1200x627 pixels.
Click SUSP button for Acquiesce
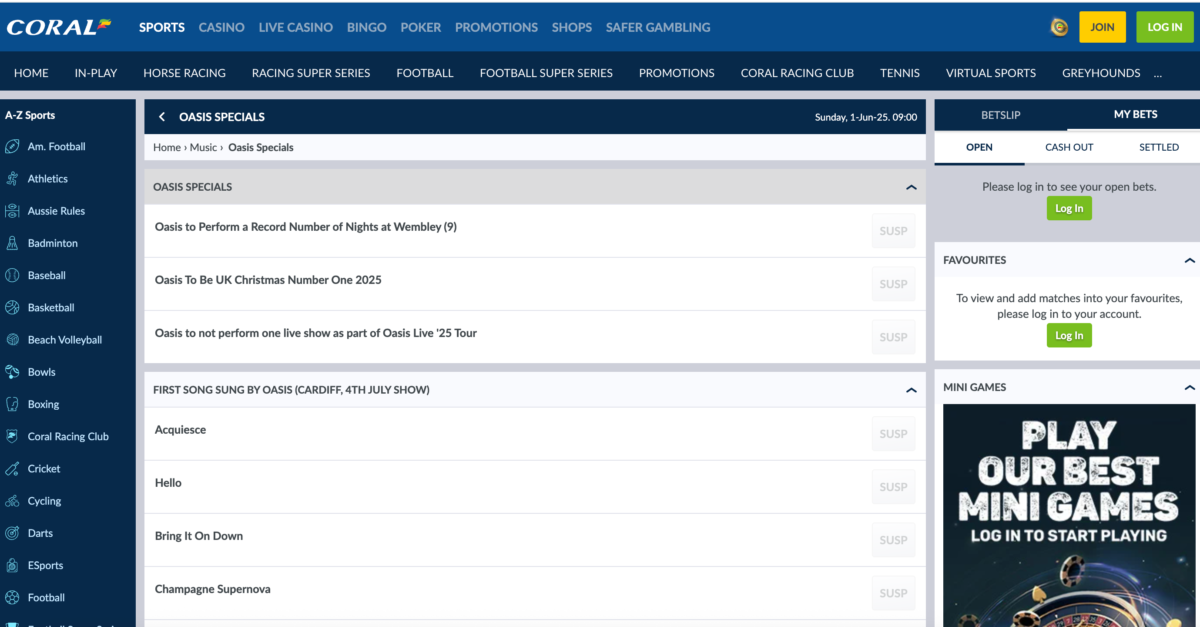pos(893,434)
